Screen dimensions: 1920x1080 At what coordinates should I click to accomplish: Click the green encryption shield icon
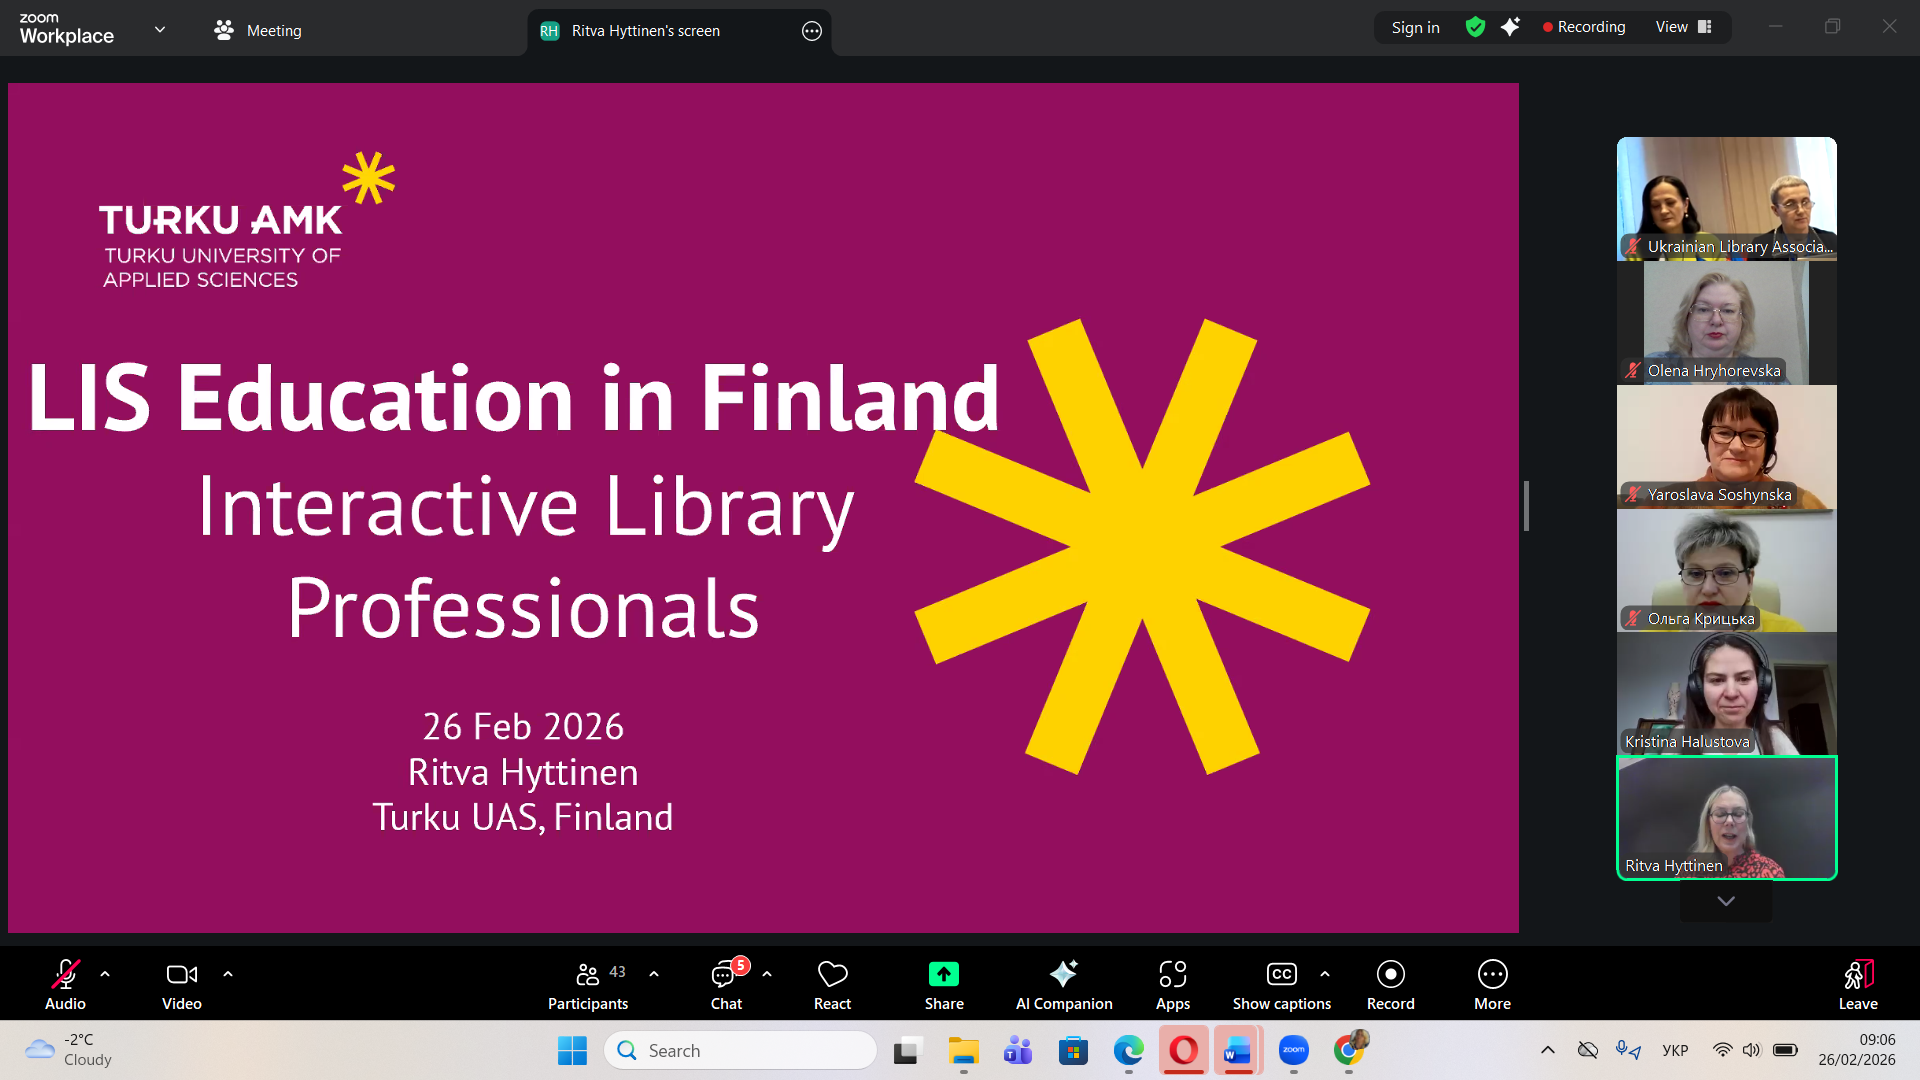1475,27
